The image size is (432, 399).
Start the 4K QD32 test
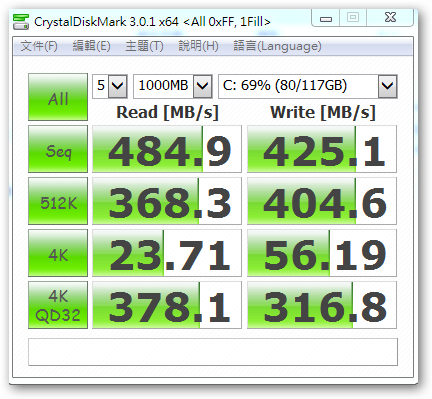click(x=58, y=305)
